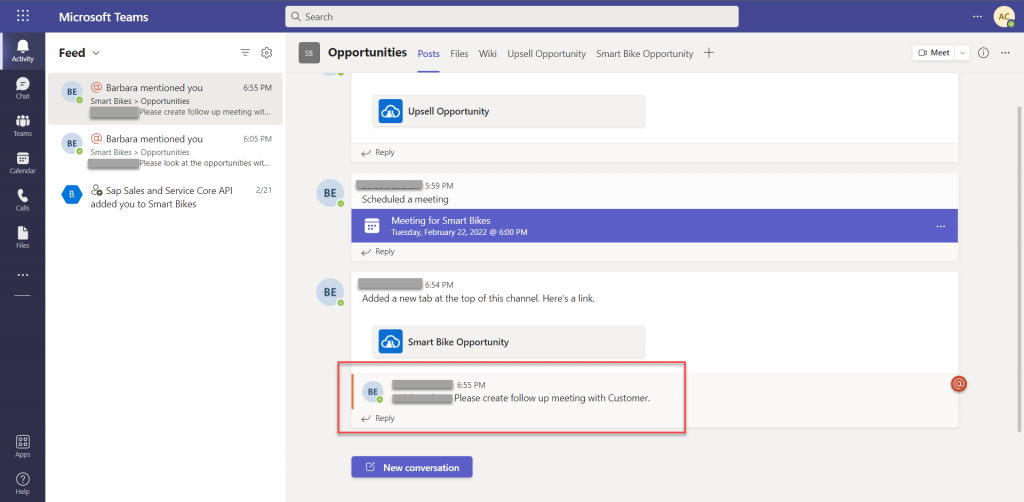Viewport: 1024px width, 502px height.
Task: Start a New conversation
Action: [x=411, y=467]
